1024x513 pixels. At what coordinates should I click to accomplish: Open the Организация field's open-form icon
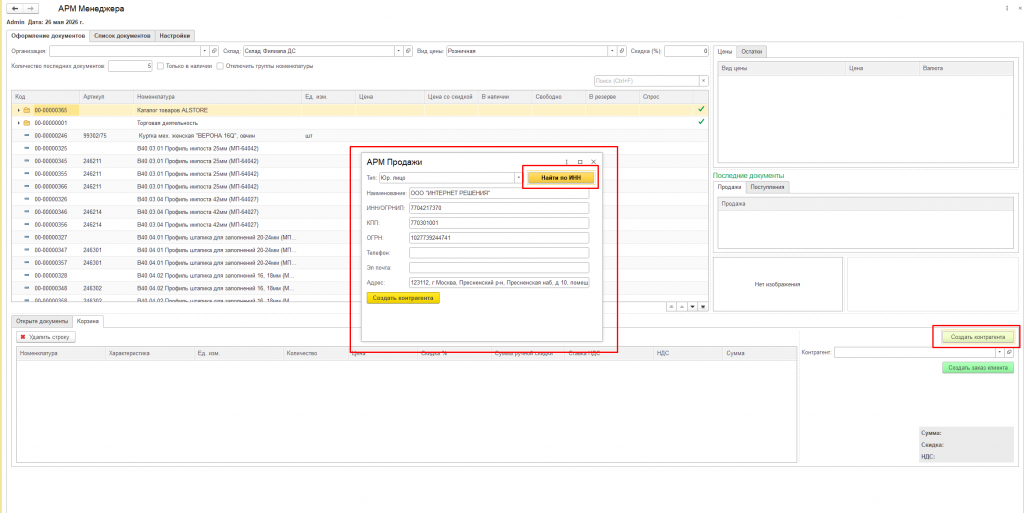pyautogui.click(x=214, y=50)
